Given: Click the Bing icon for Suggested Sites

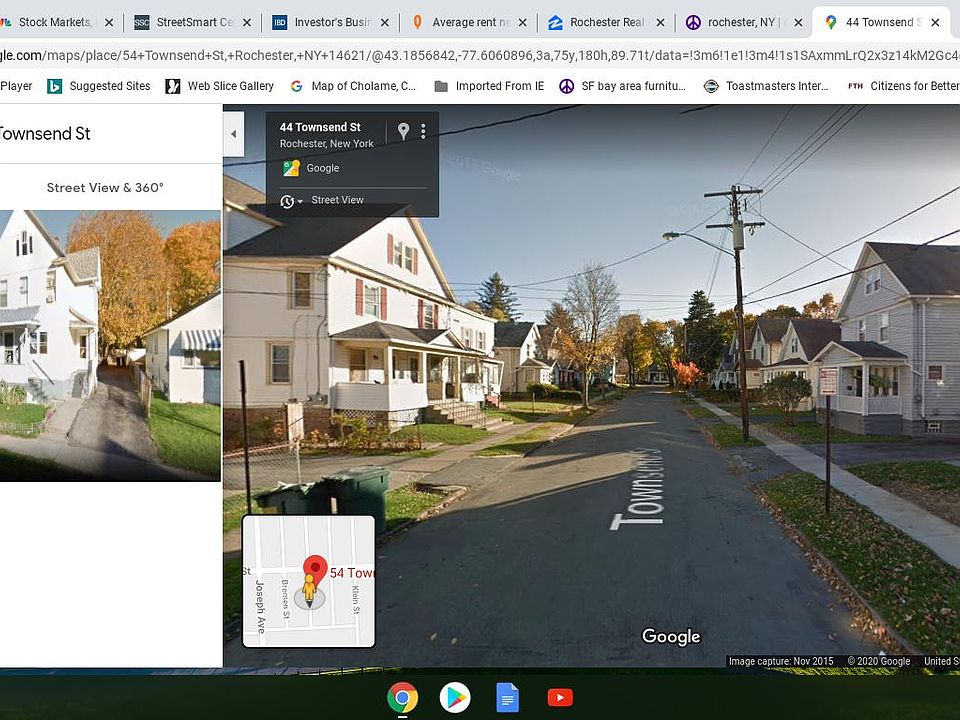Looking at the screenshot, I should pos(54,86).
